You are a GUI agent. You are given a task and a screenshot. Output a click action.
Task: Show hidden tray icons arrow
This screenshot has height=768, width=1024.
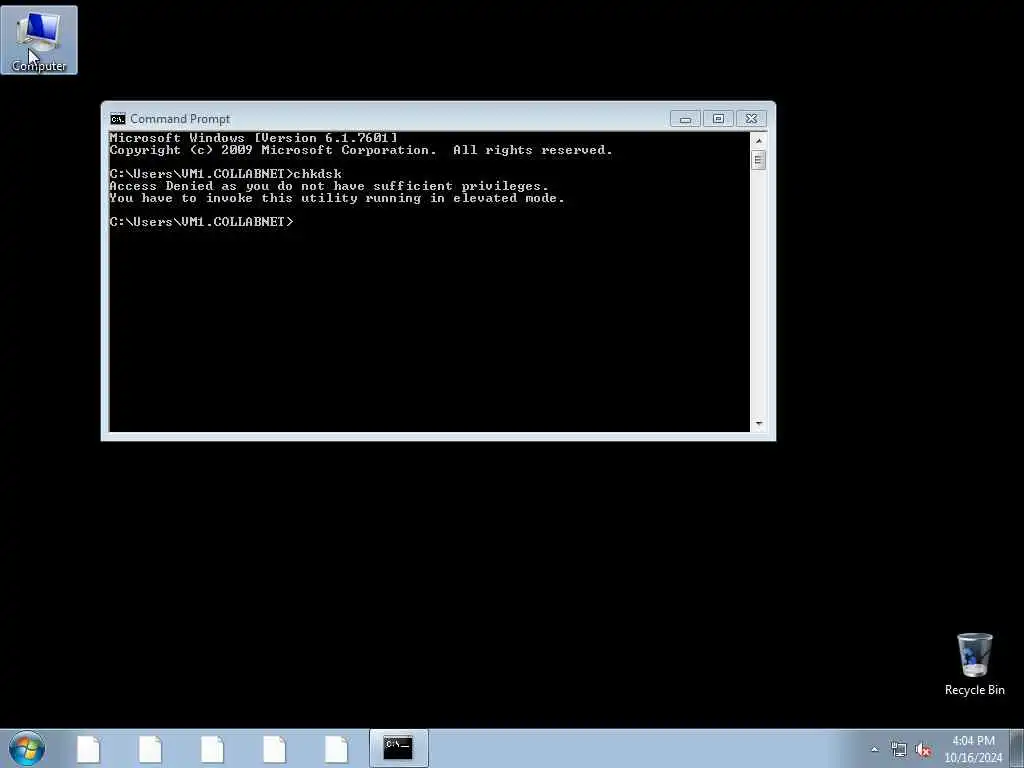(x=874, y=749)
